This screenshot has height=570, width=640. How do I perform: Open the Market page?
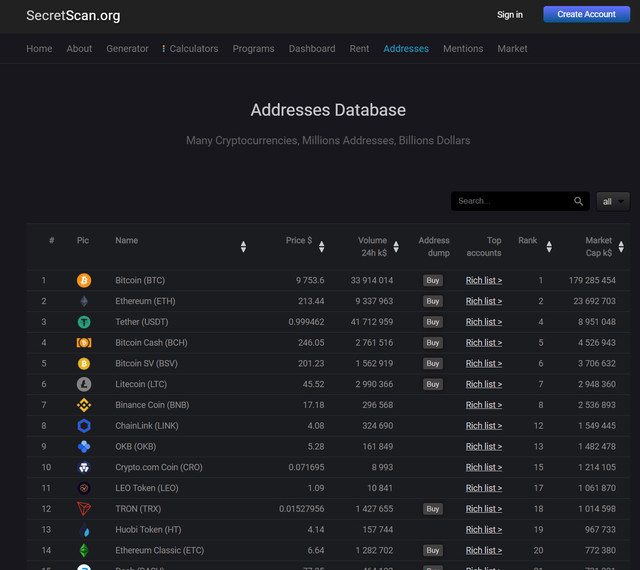tap(512, 49)
